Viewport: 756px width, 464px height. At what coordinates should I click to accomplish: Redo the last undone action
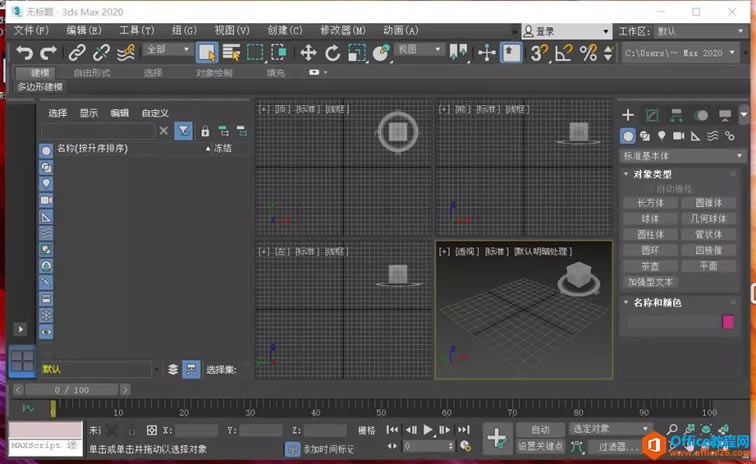(x=48, y=52)
